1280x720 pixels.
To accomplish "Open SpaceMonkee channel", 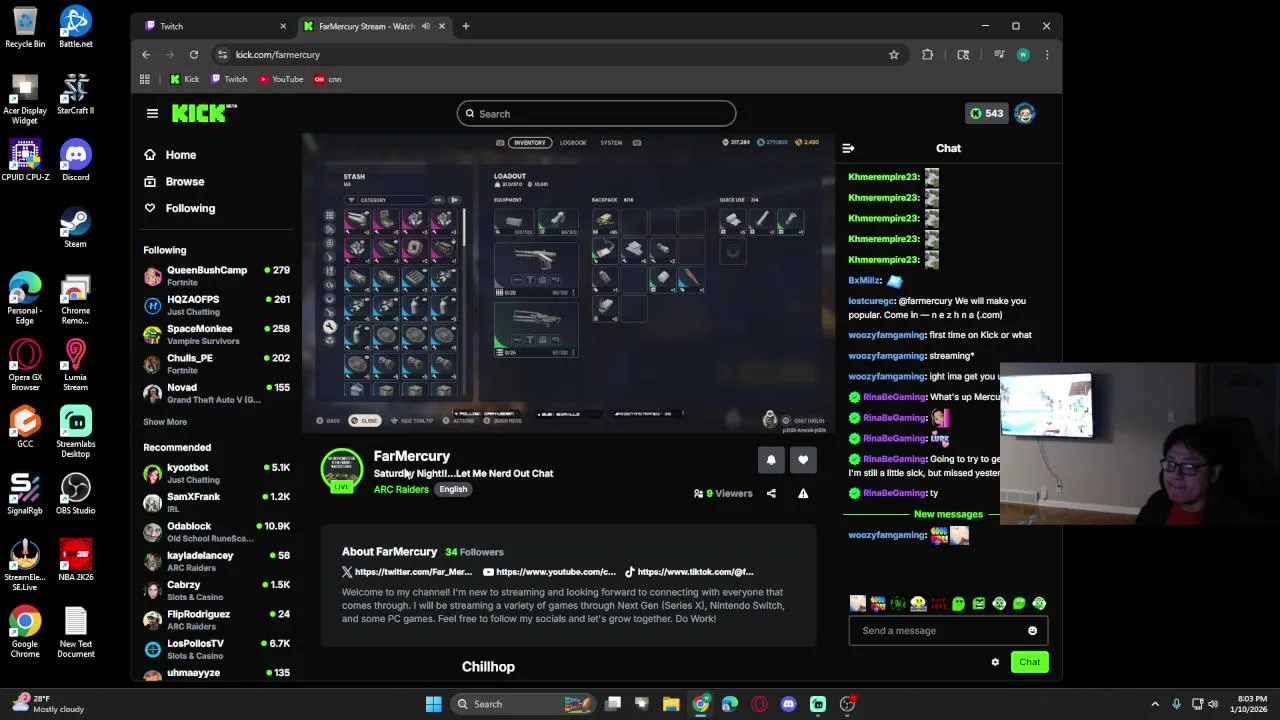I will click(216, 335).
